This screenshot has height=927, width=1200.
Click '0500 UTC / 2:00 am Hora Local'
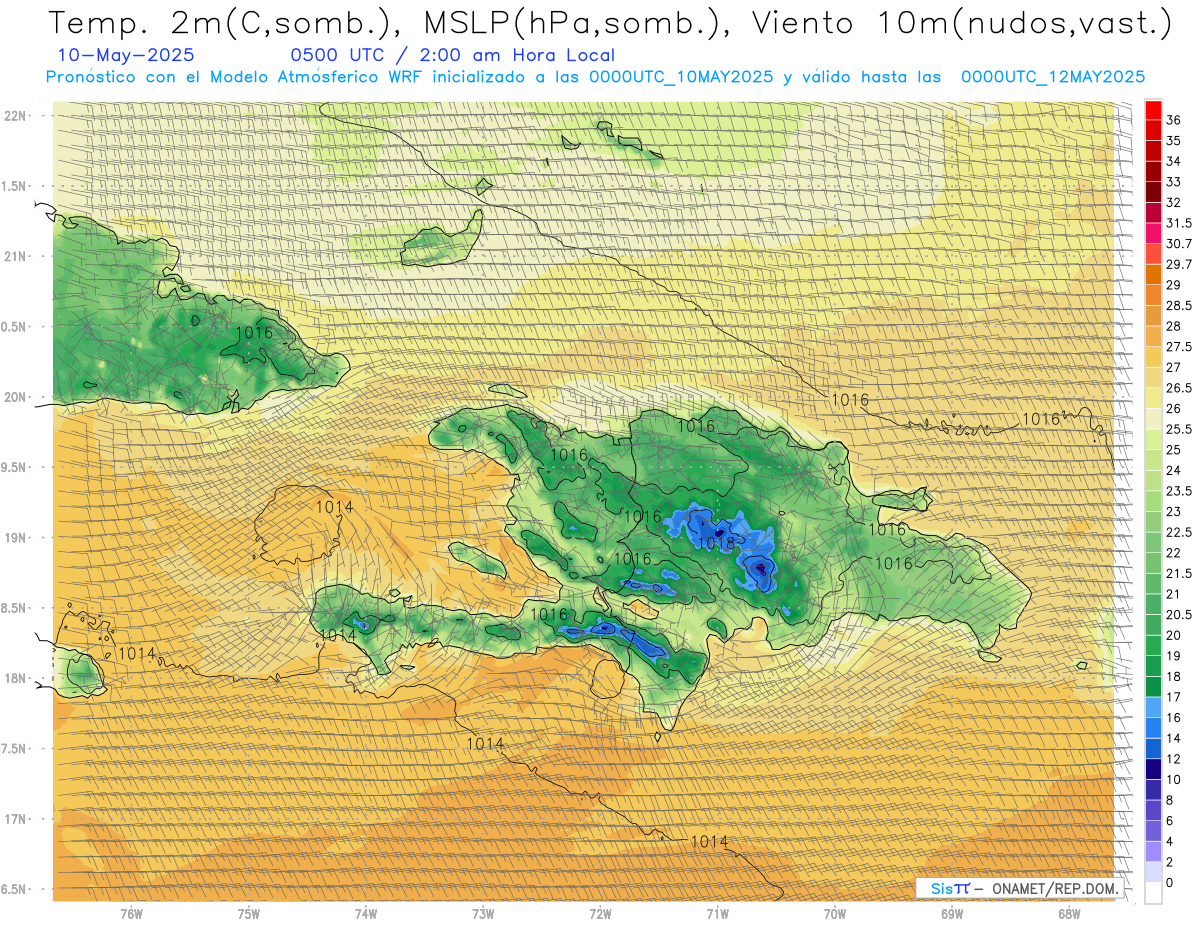coord(452,56)
